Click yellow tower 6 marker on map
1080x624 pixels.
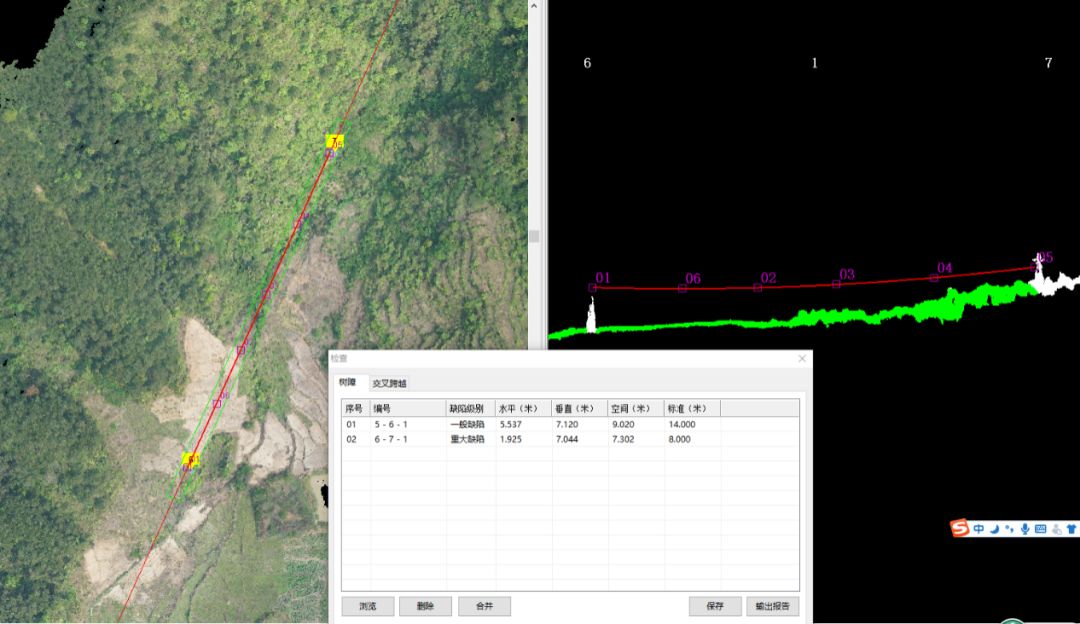pyautogui.click(x=190, y=460)
